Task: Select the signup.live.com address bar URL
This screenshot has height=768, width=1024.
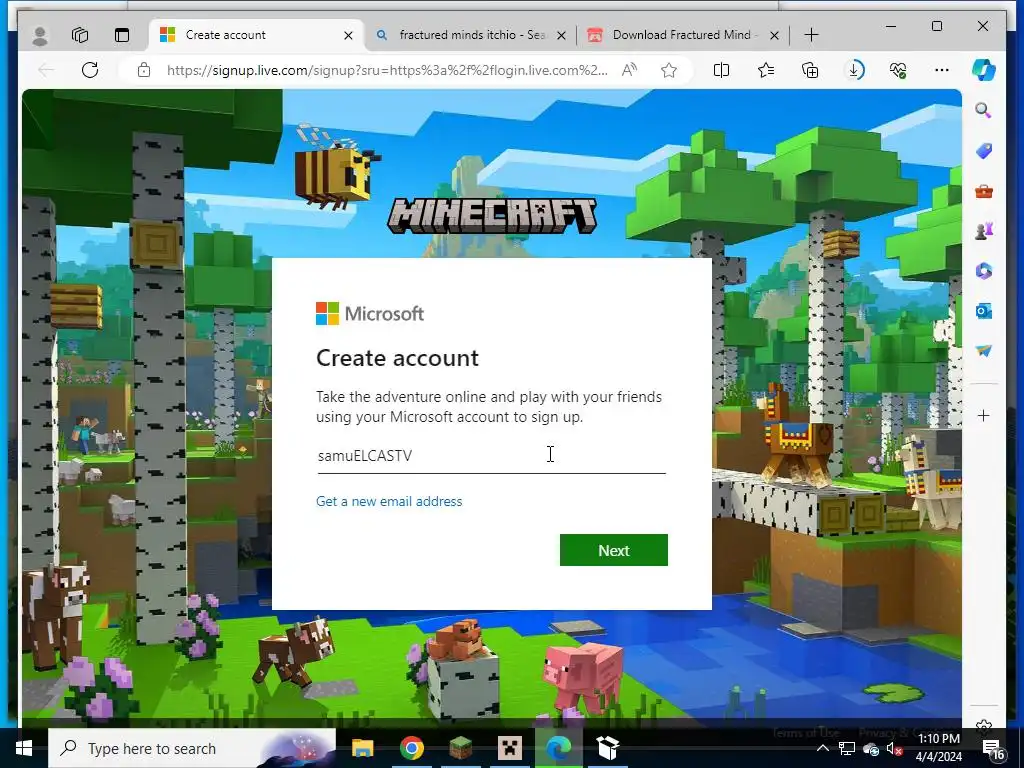Action: tap(387, 70)
